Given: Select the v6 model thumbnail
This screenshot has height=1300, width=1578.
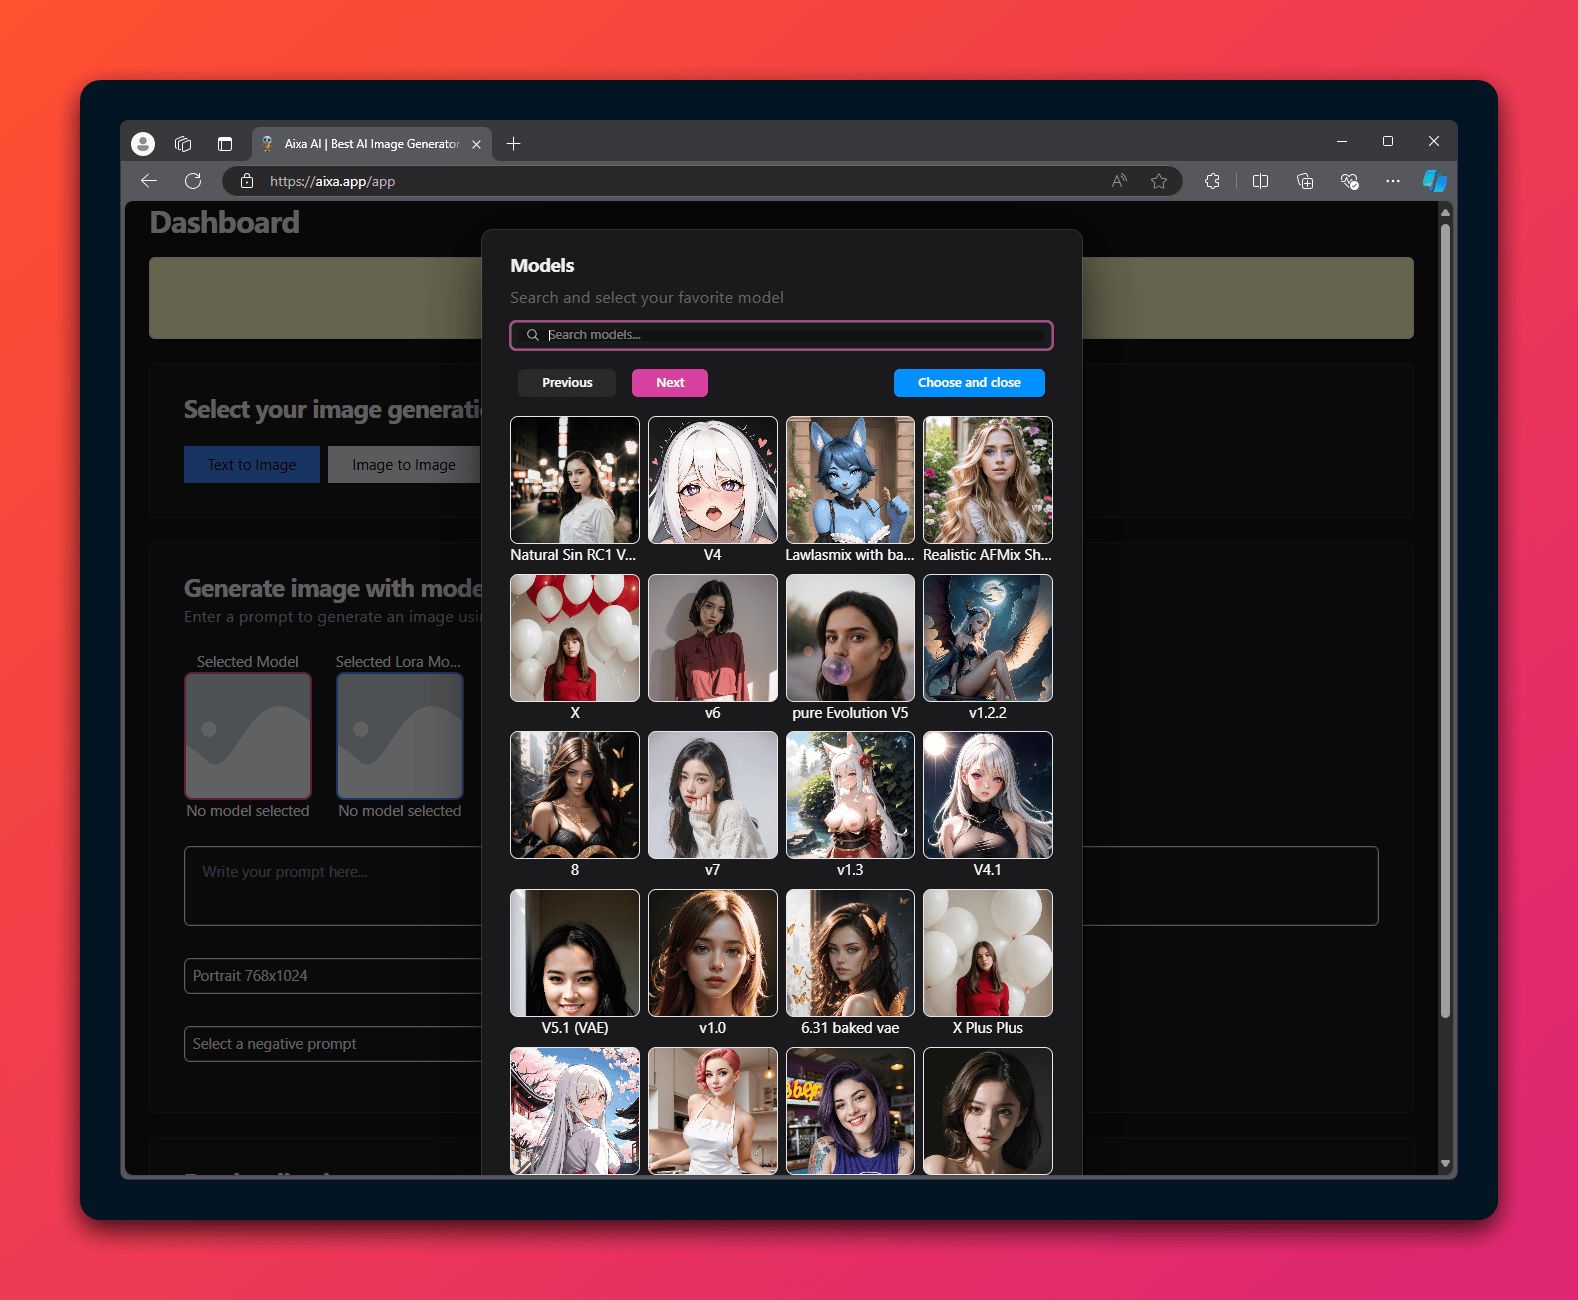Looking at the screenshot, I should tap(713, 638).
